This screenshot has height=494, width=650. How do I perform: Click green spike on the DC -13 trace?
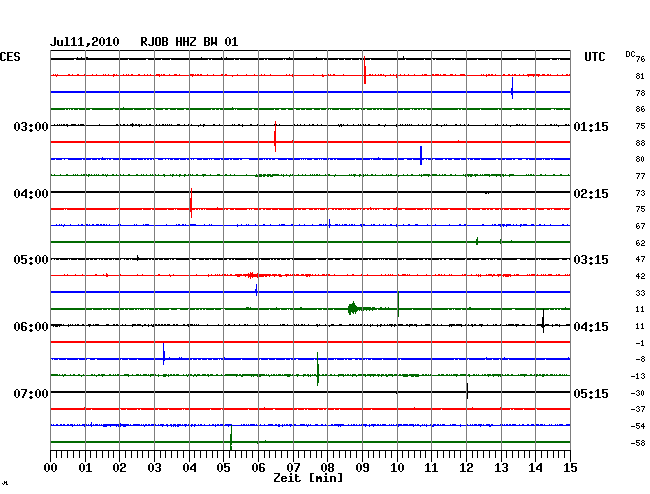[x=318, y=369]
